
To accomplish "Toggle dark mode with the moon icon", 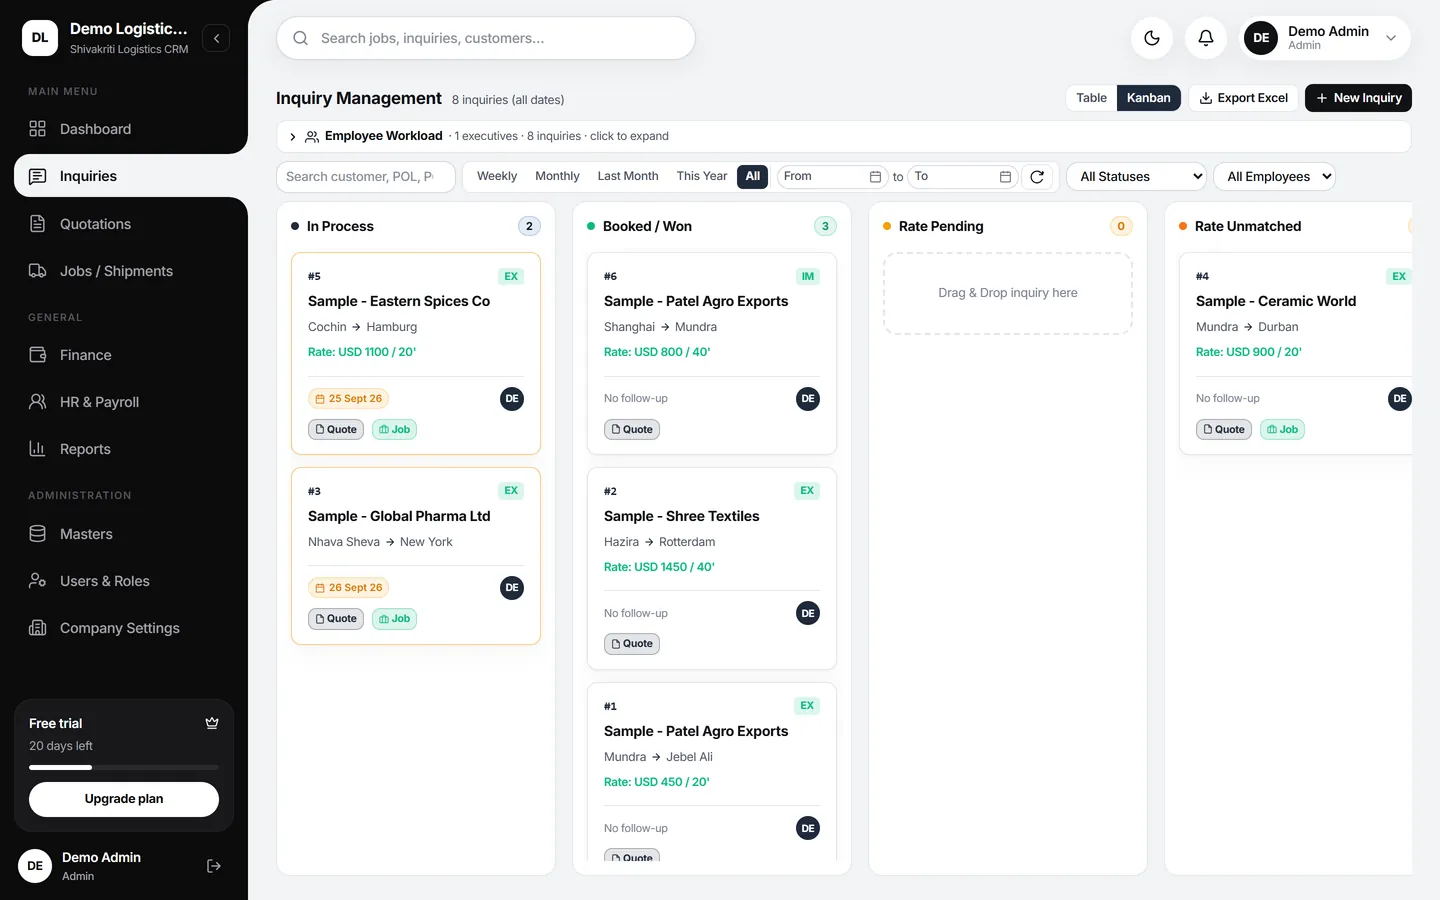I will coord(1152,38).
